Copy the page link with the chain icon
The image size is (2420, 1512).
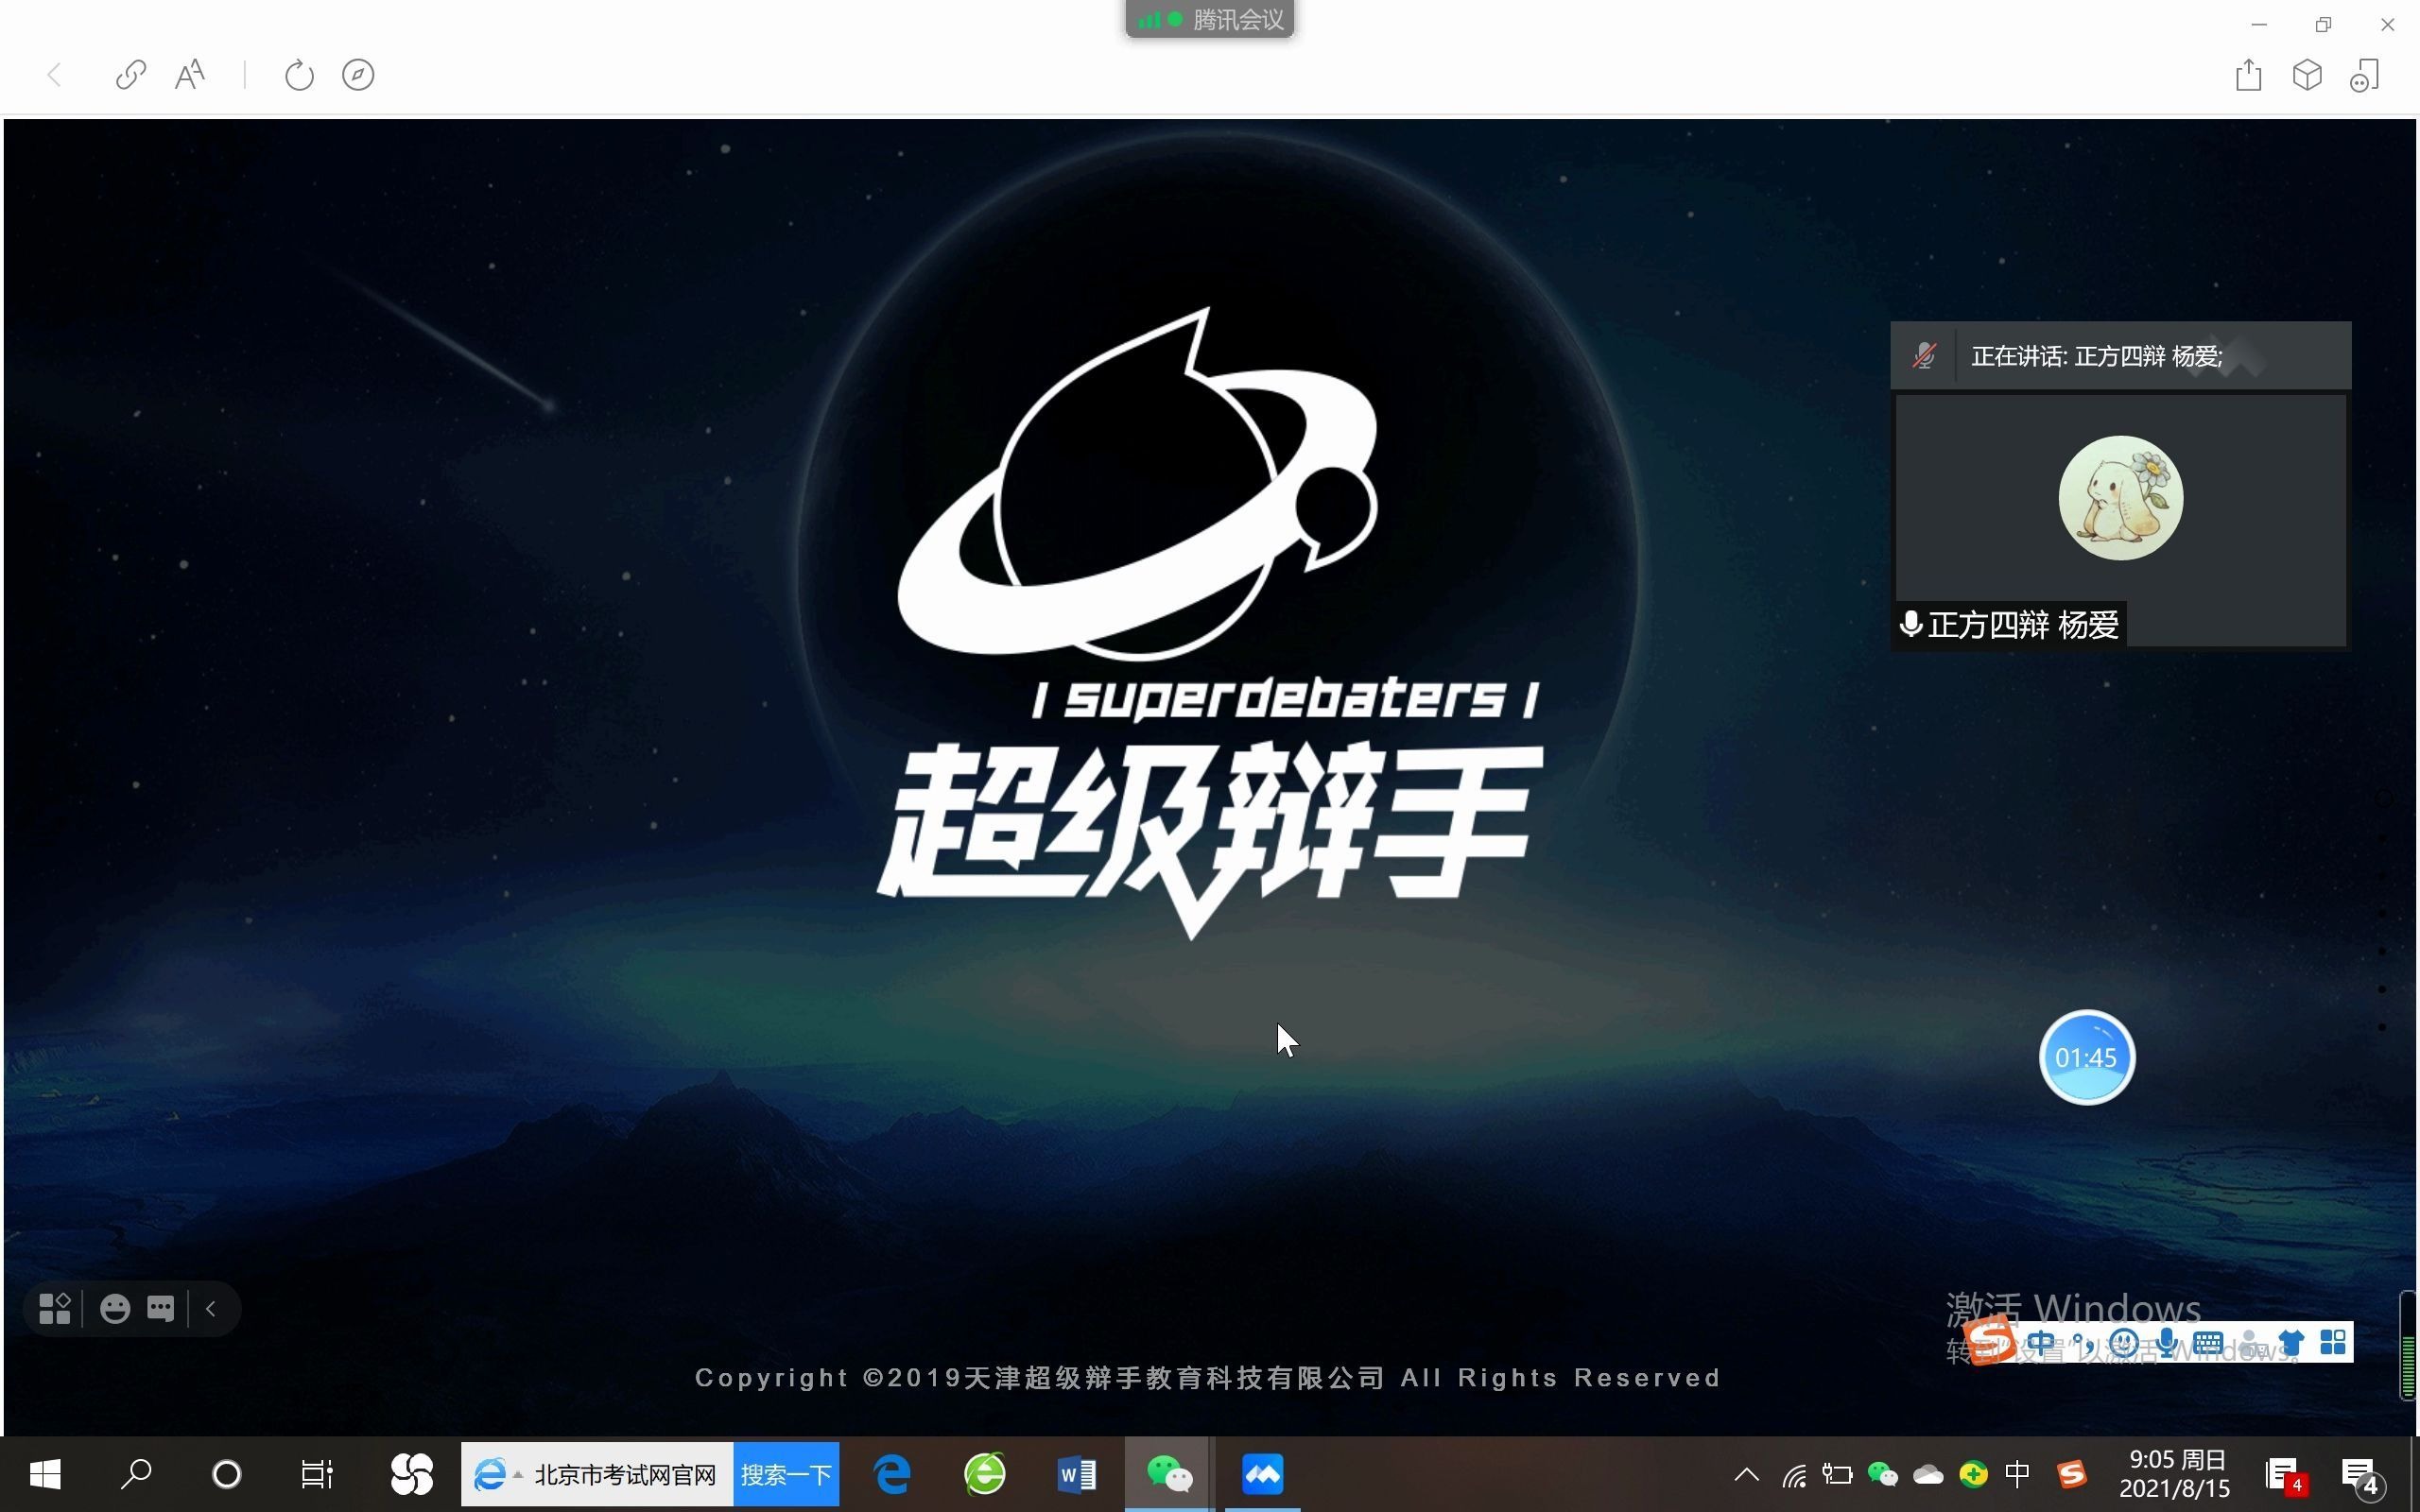point(131,75)
